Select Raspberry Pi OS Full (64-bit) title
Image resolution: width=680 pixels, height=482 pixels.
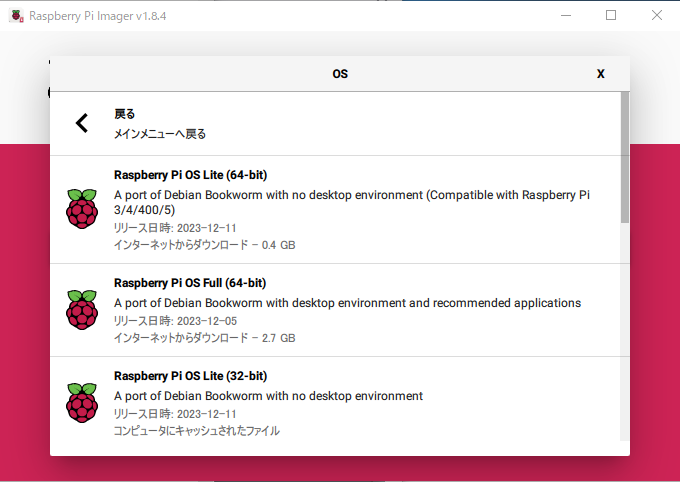click(x=190, y=283)
